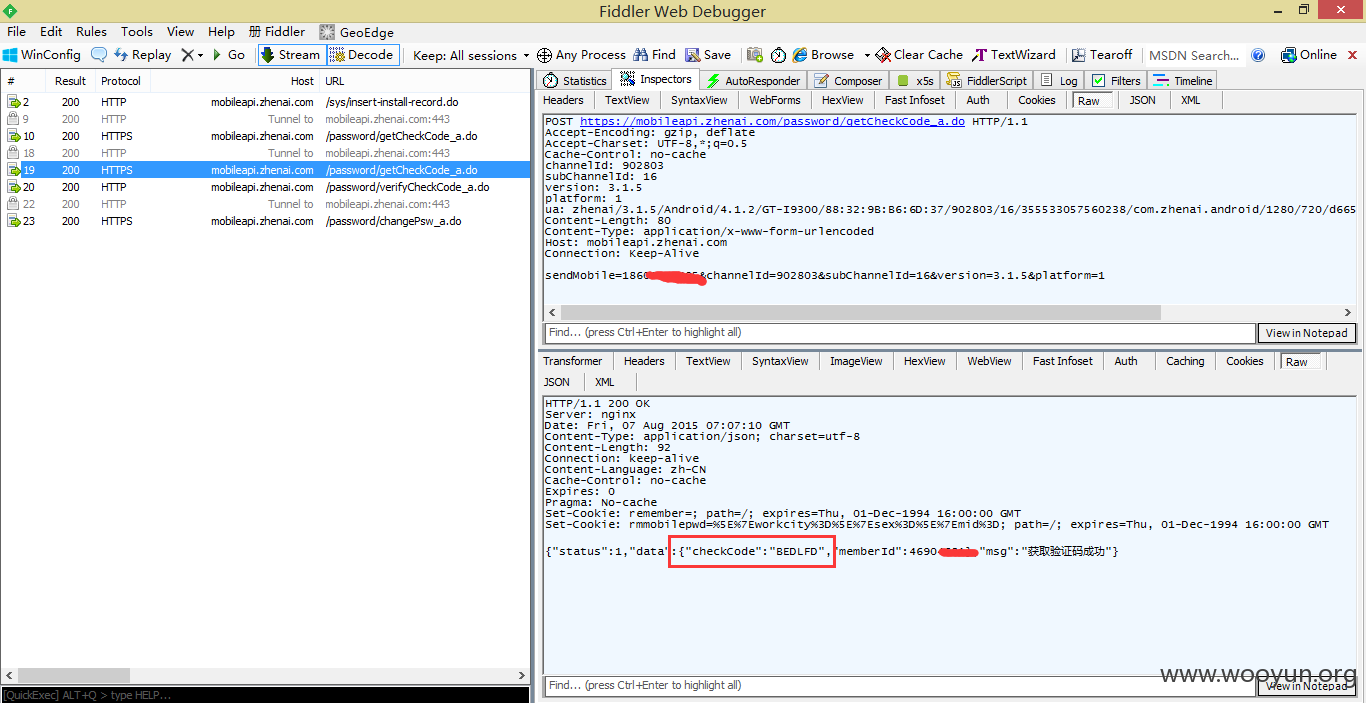Switch to the Timeline tab
This screenshot has width=1366, height=703.
click(x=1182, y=81)
